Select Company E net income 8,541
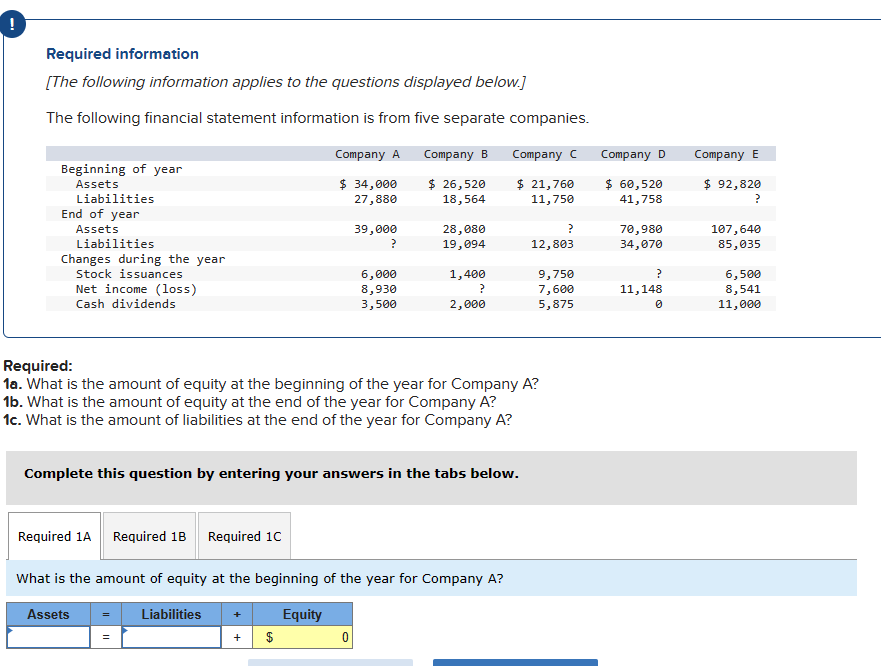Image resolution: width=881 pixels, height=666 pixels. 743,289
